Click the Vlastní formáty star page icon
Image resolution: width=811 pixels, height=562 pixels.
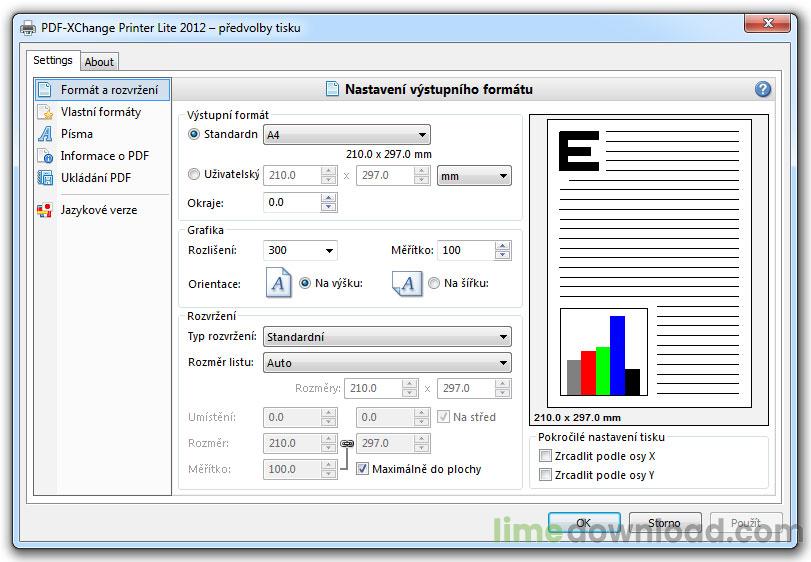tap(45, 112)
